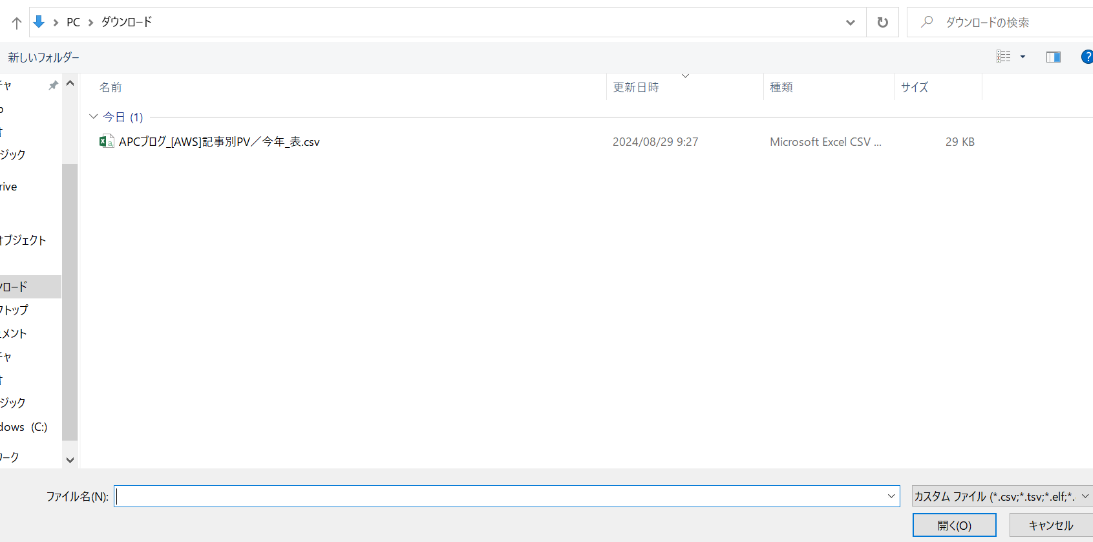Select ブジェクト item in navigation pane

(23, 240)
